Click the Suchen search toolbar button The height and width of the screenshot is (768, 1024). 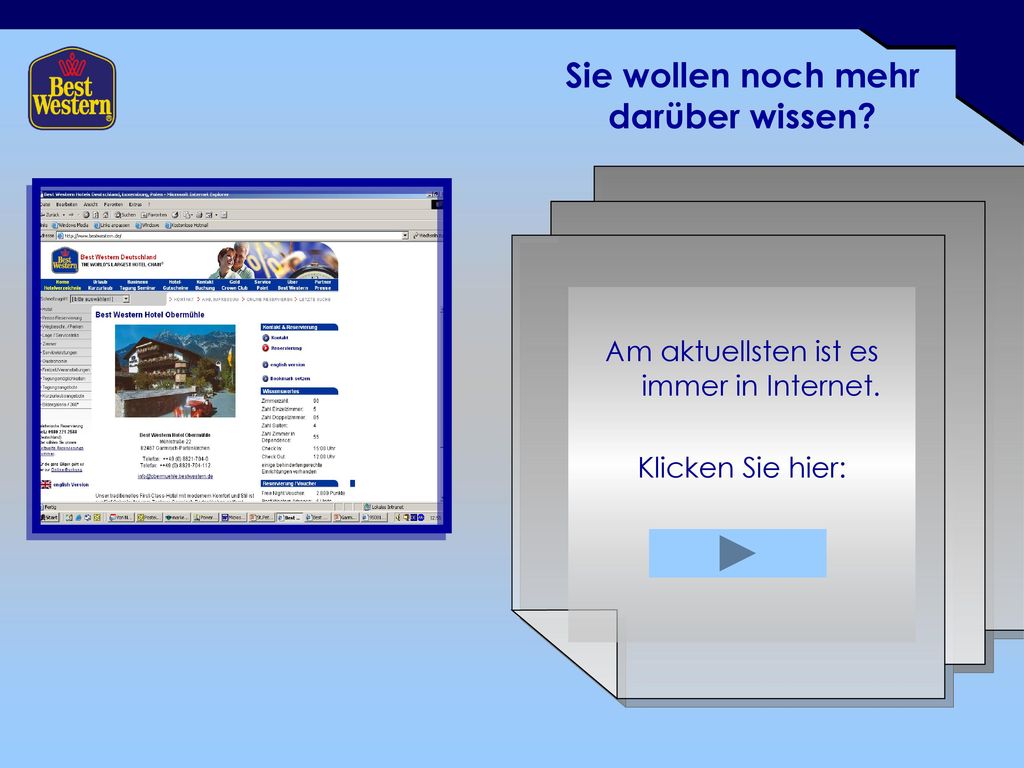[x=125, y=215]
